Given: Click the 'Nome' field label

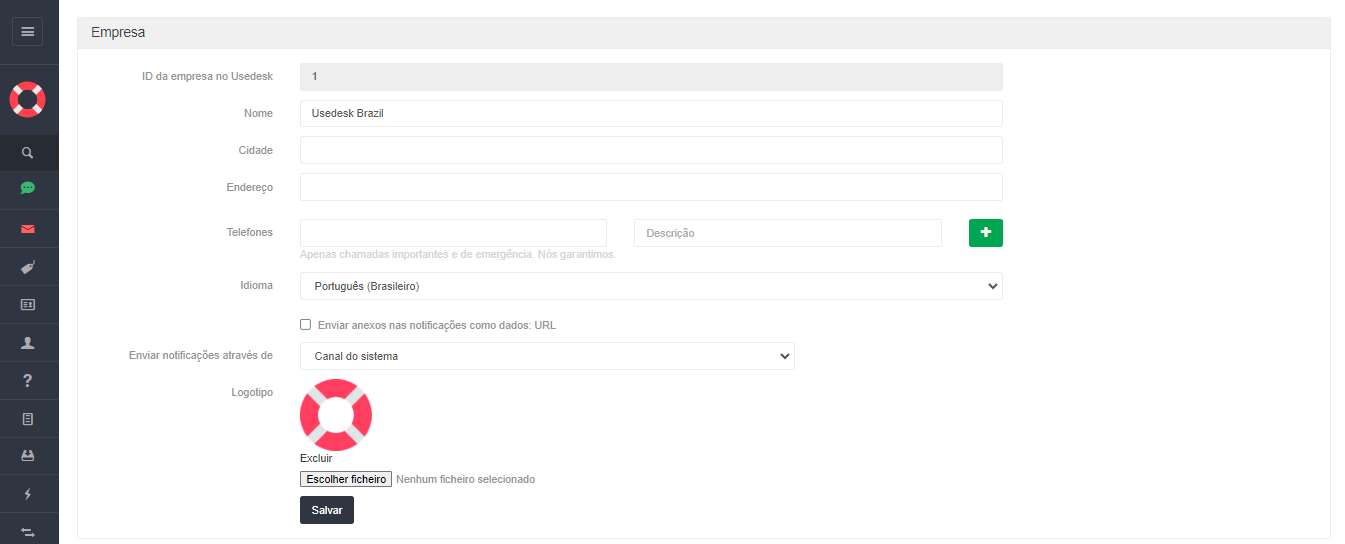Looking at the screenshot, I should click(x=258, y=113).
